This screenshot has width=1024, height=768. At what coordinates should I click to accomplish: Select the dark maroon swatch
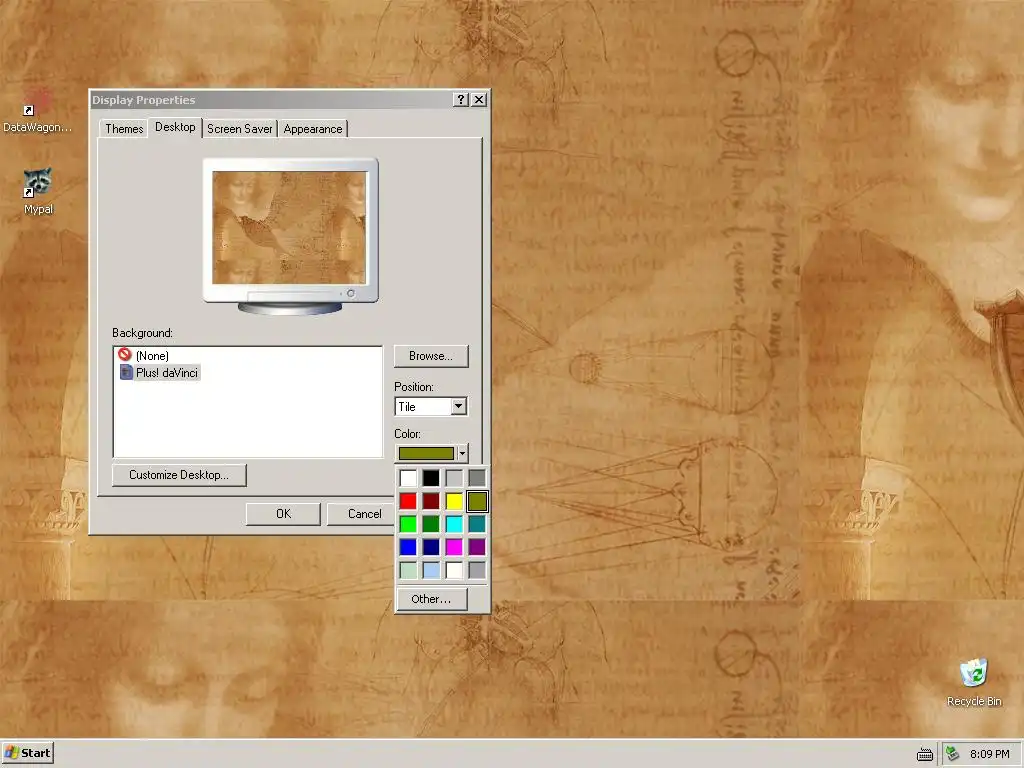click(x=431, y=501)
